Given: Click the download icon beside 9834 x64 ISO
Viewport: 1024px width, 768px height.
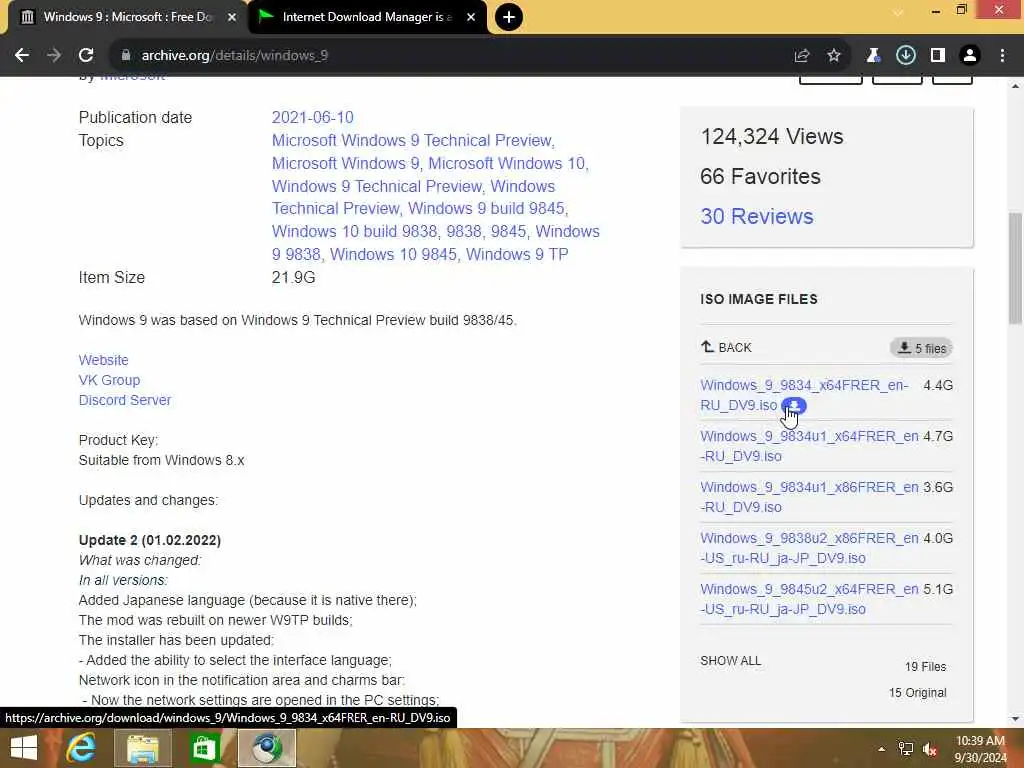Looking at the screenshot, I should (x=793, y=406).
